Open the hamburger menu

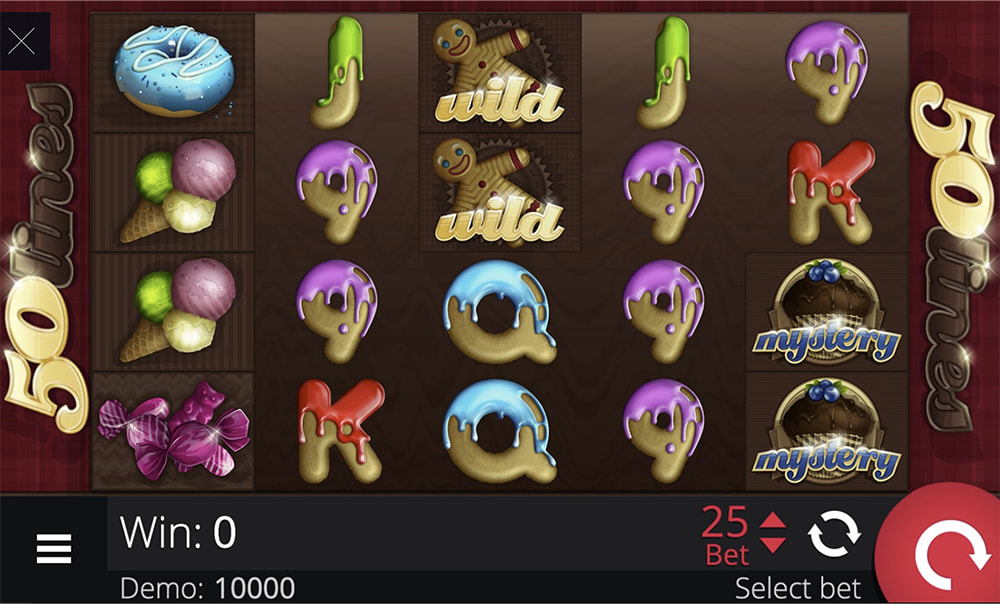click(54, 549)
